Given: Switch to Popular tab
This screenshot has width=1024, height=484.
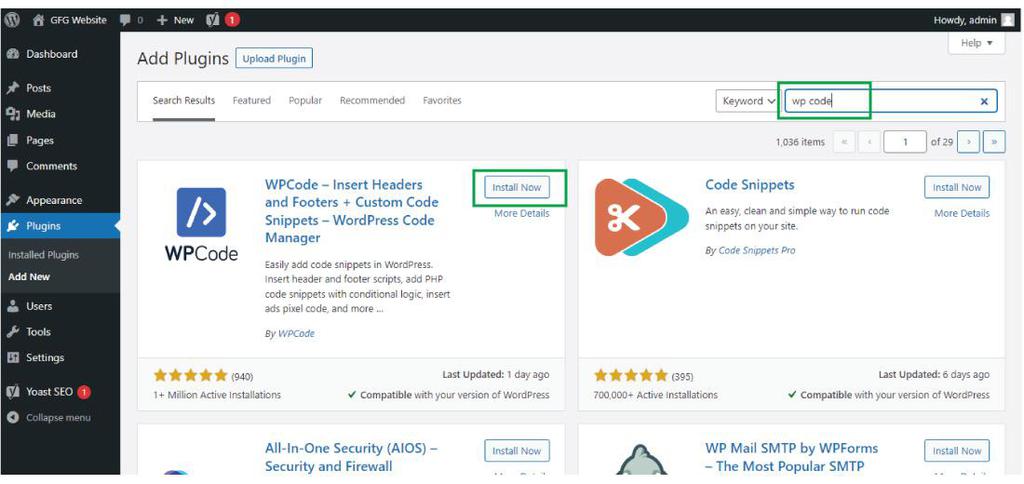Looking at the screenshot, I should click(x=306, y=101).
